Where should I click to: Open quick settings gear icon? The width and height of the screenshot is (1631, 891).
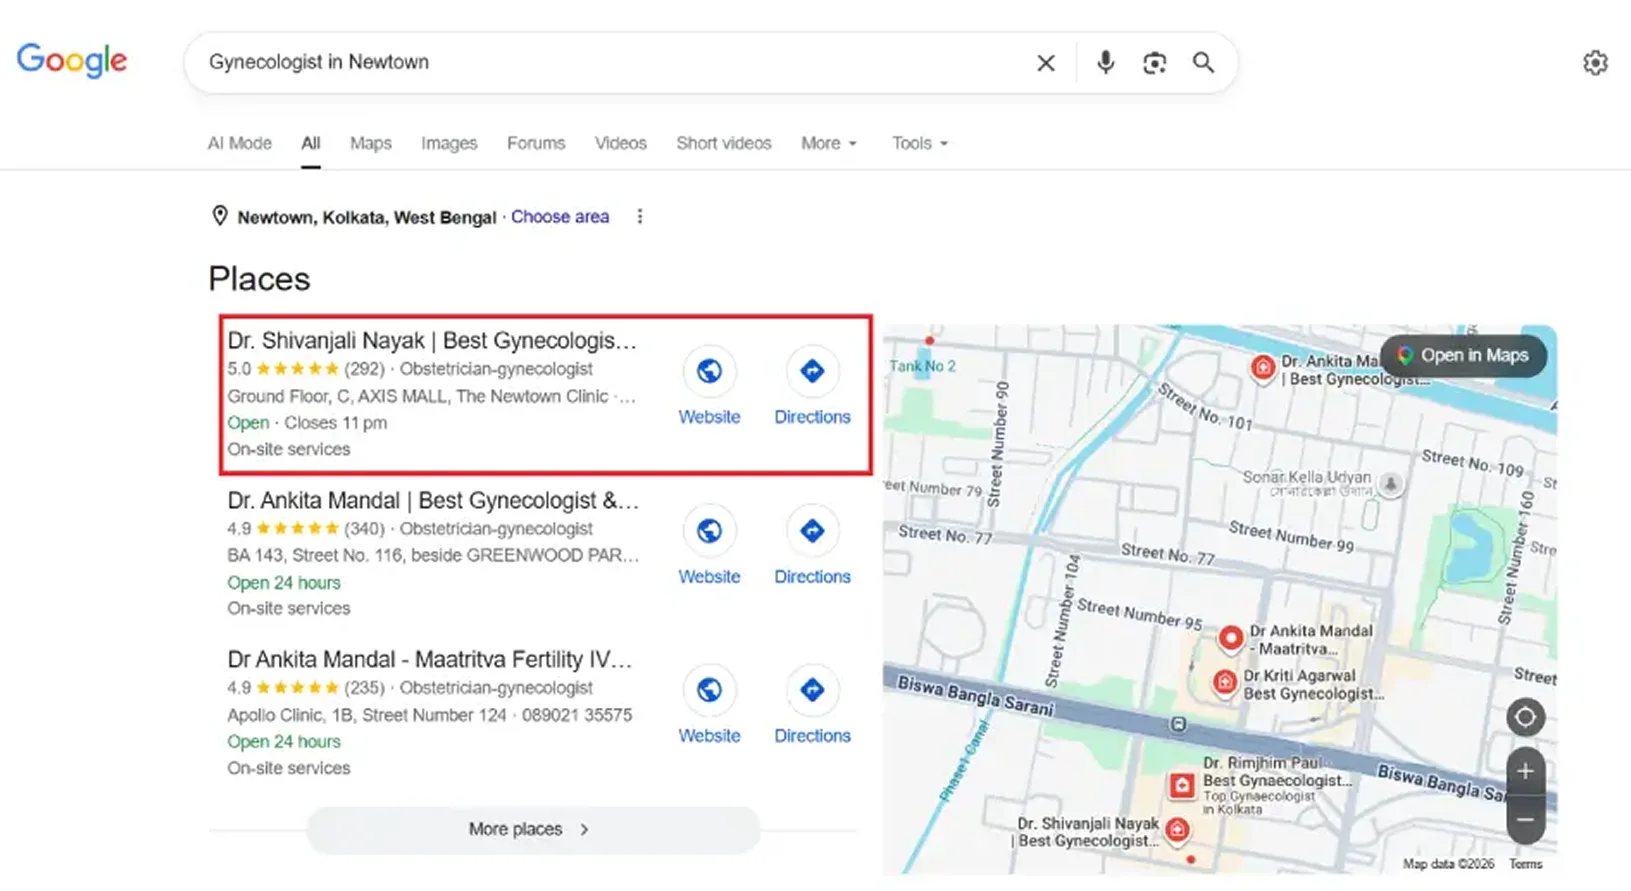(x=1595, y=63)
